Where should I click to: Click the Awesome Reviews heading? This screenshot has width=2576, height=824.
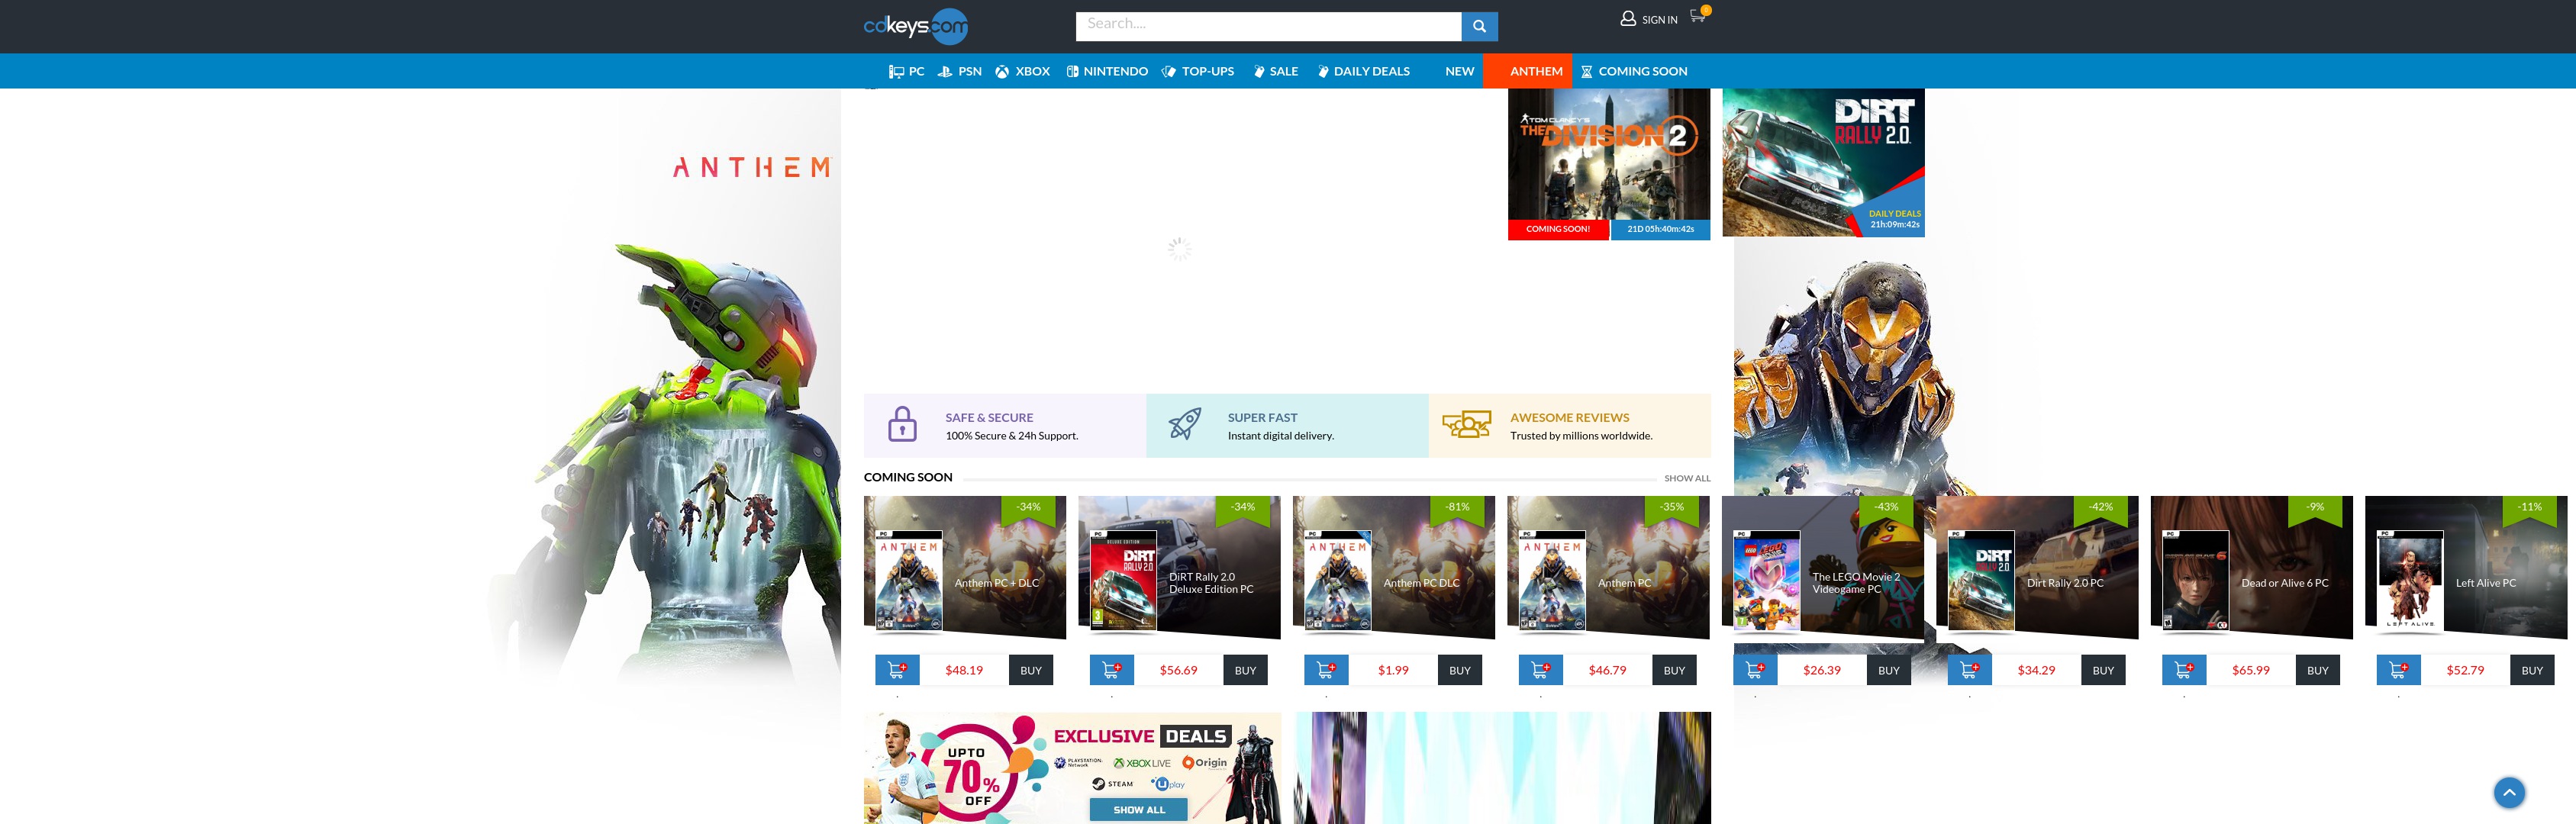point(1569,418)
